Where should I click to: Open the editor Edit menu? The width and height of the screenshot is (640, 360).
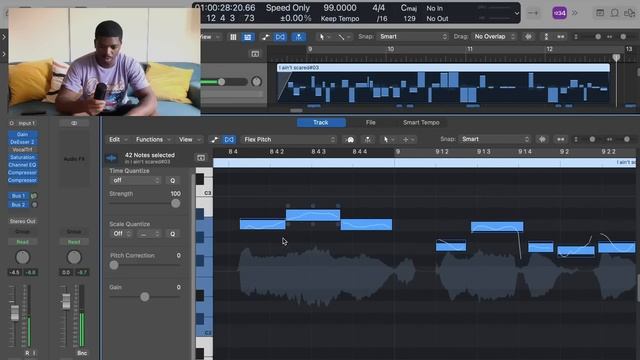point(118,140)
